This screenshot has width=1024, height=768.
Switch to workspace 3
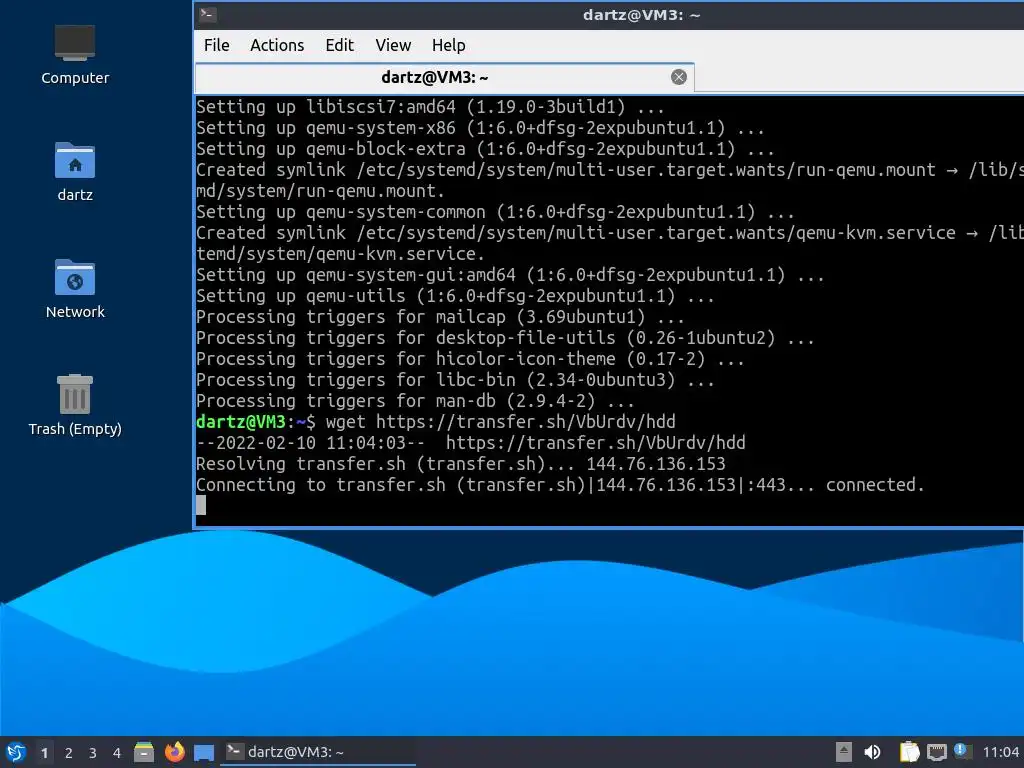coord(93,753)
